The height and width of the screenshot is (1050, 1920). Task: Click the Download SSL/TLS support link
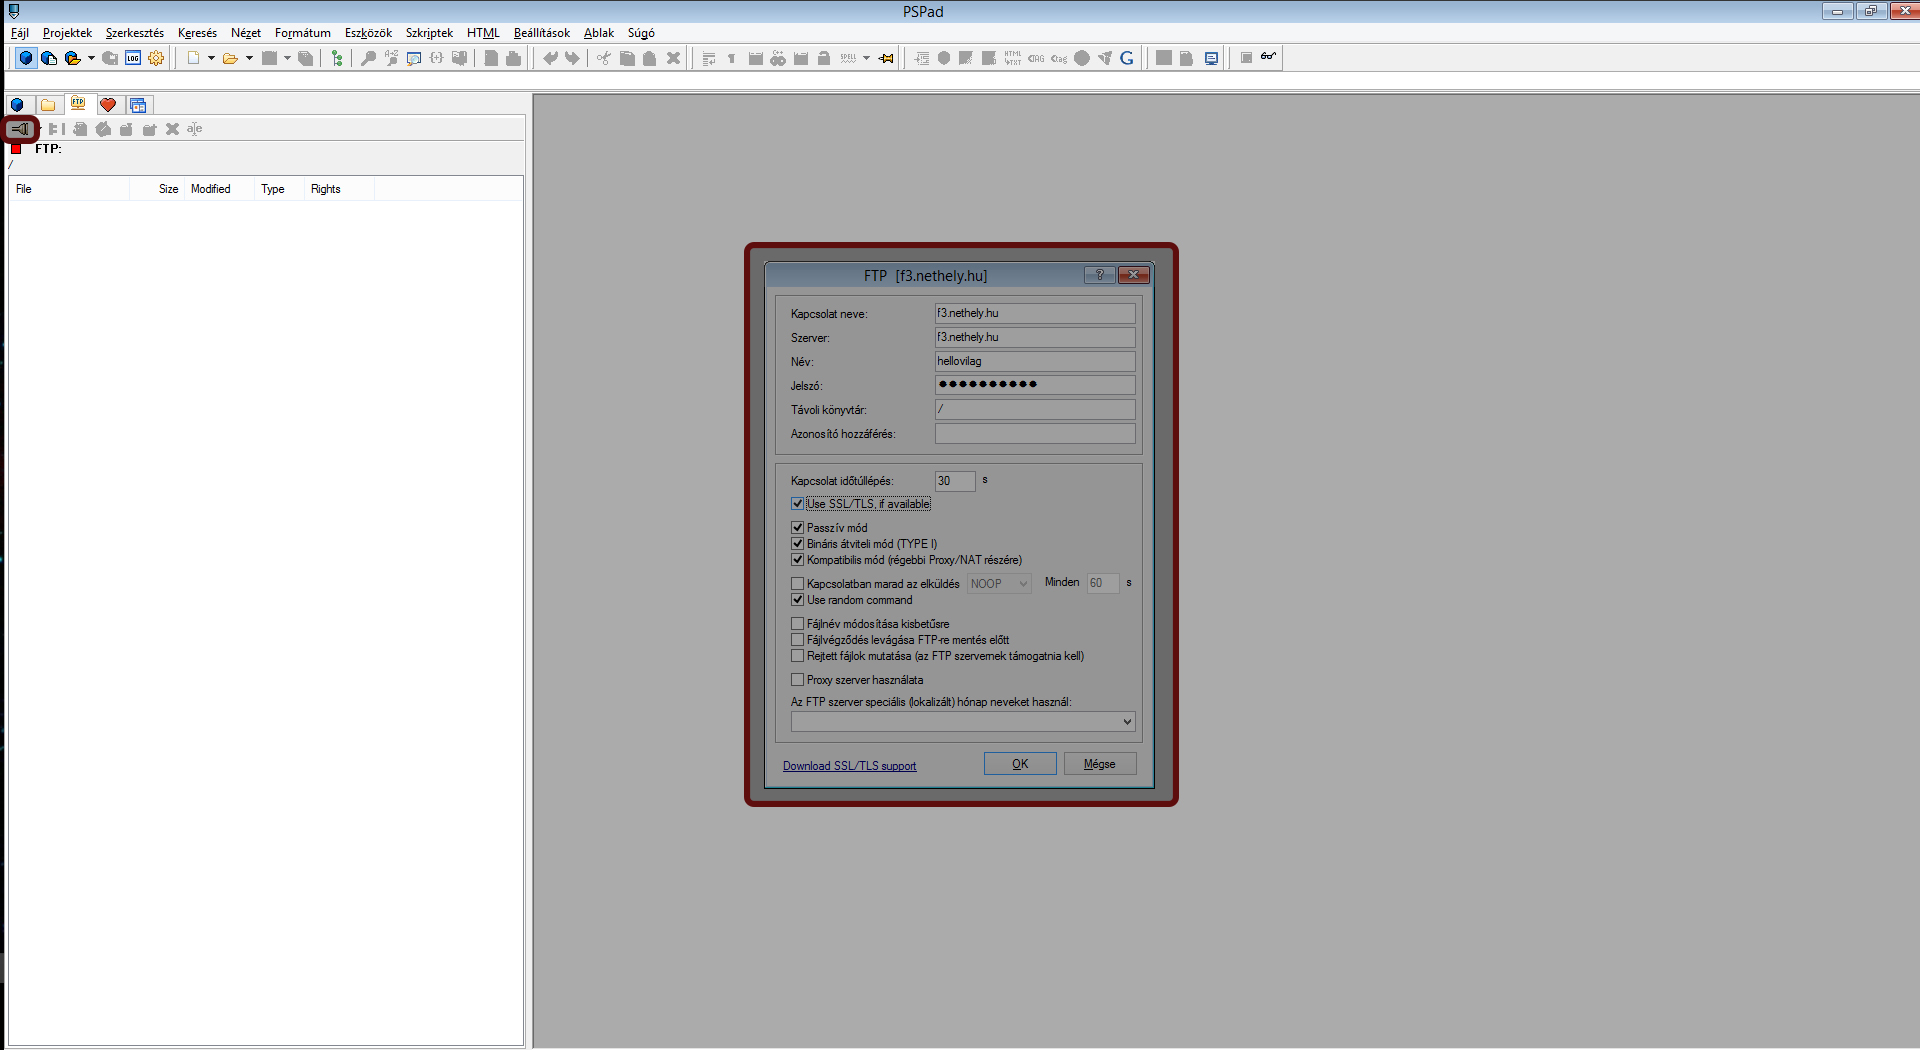[849, 766]
